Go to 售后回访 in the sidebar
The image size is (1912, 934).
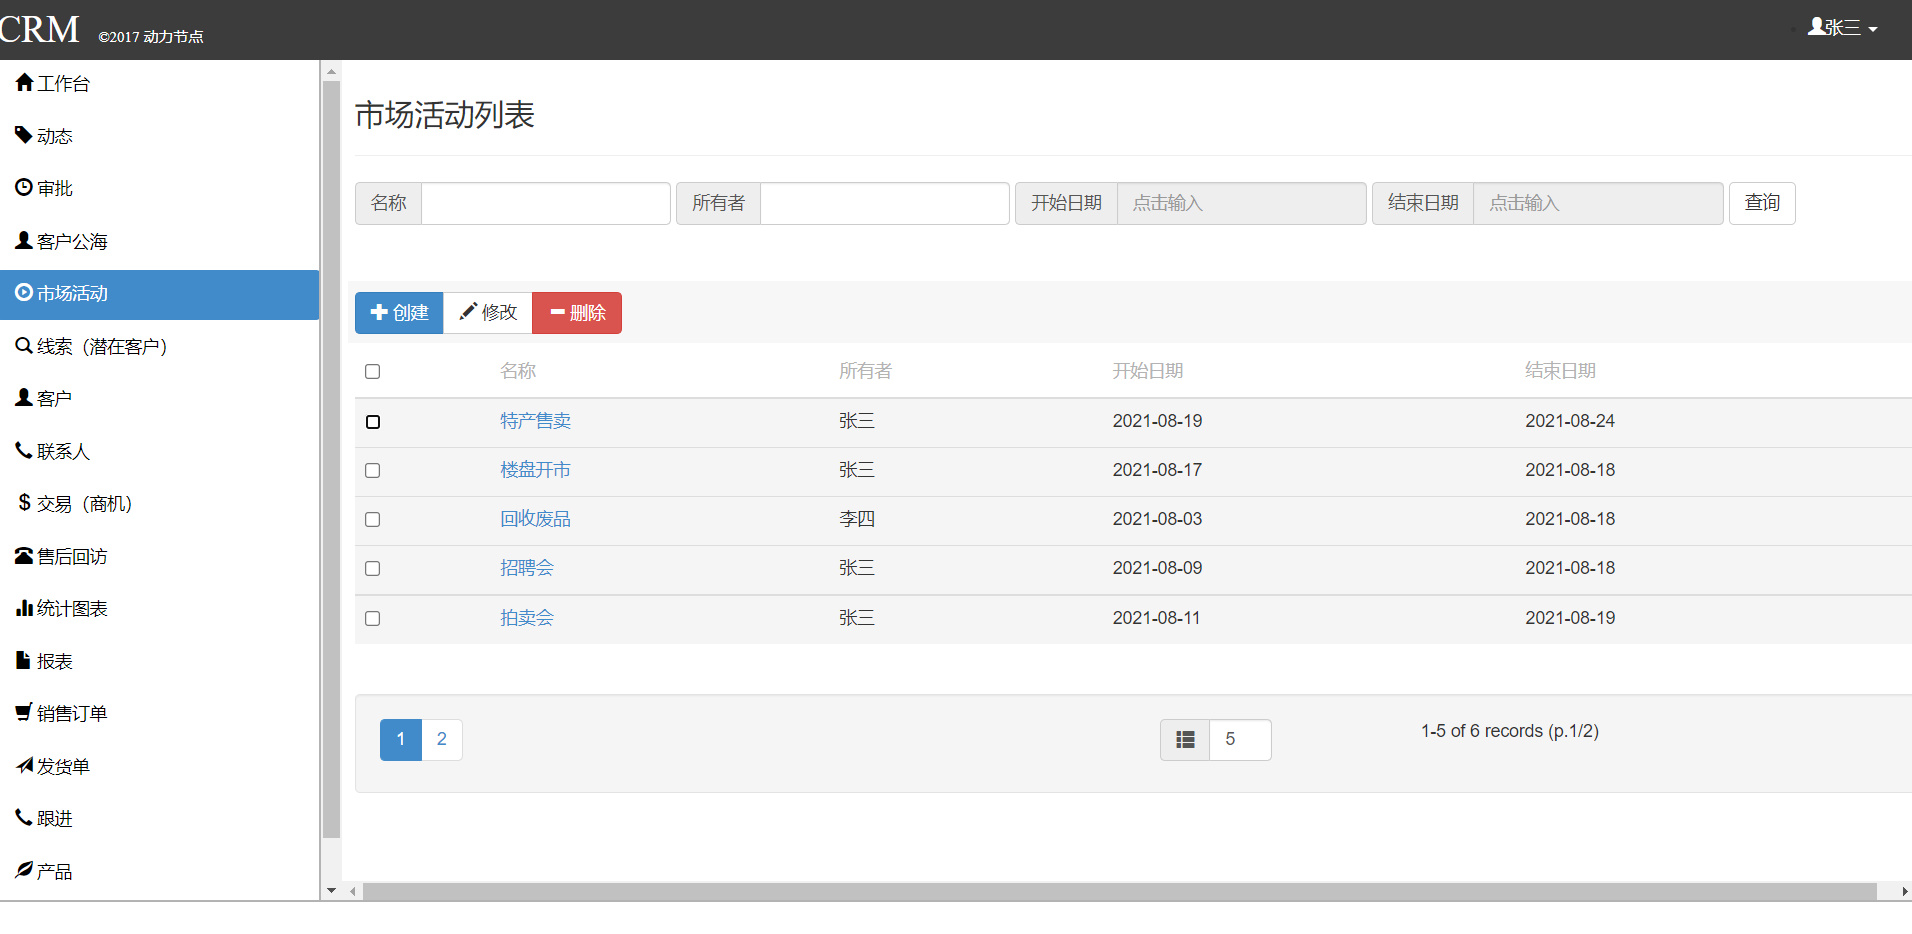(x=72, y=557)
